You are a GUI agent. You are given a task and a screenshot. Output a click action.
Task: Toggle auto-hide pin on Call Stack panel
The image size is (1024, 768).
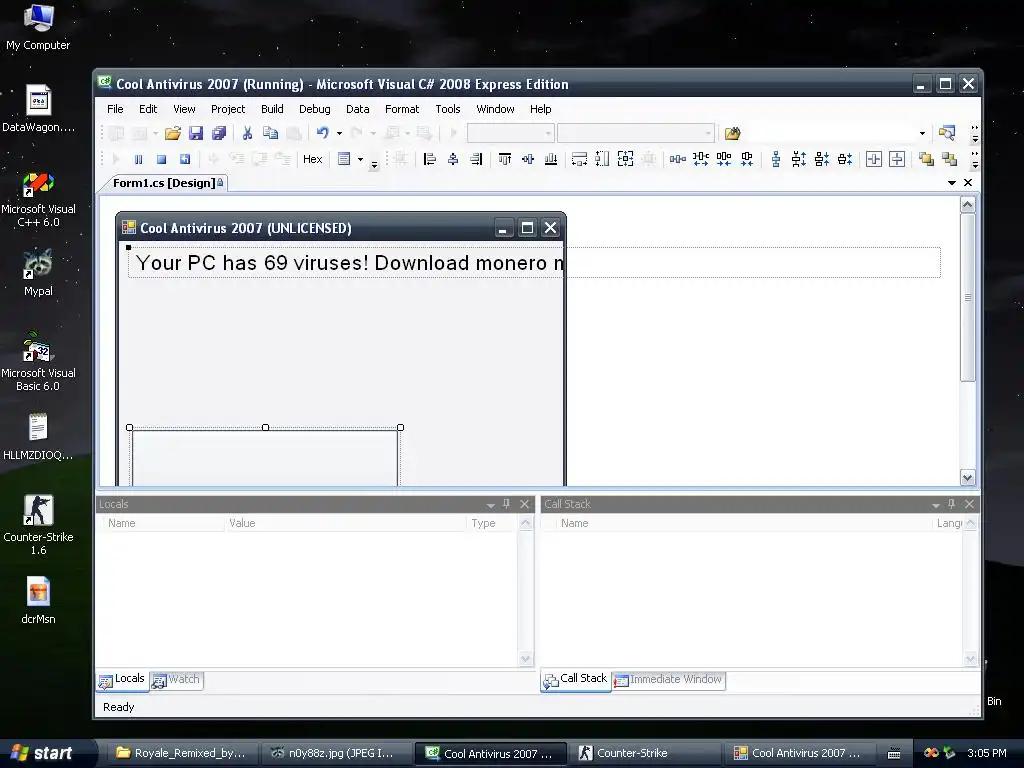tap(952, 504)
